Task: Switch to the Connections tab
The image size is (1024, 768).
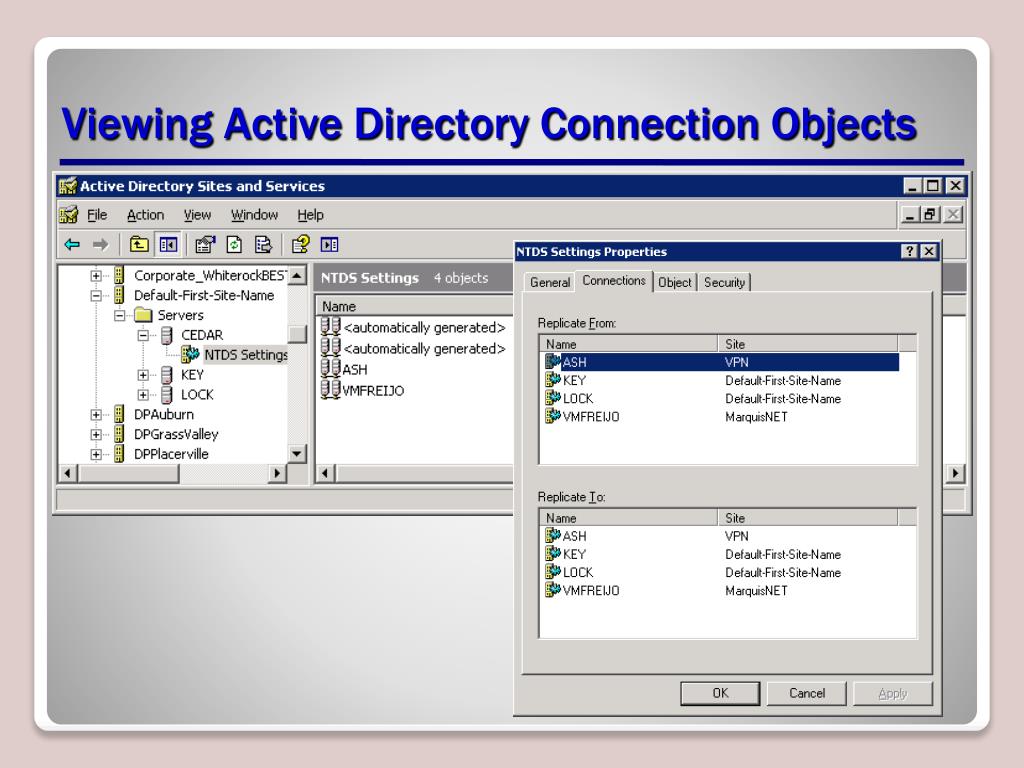Action: pyautogui.click(x=614, y=280)
